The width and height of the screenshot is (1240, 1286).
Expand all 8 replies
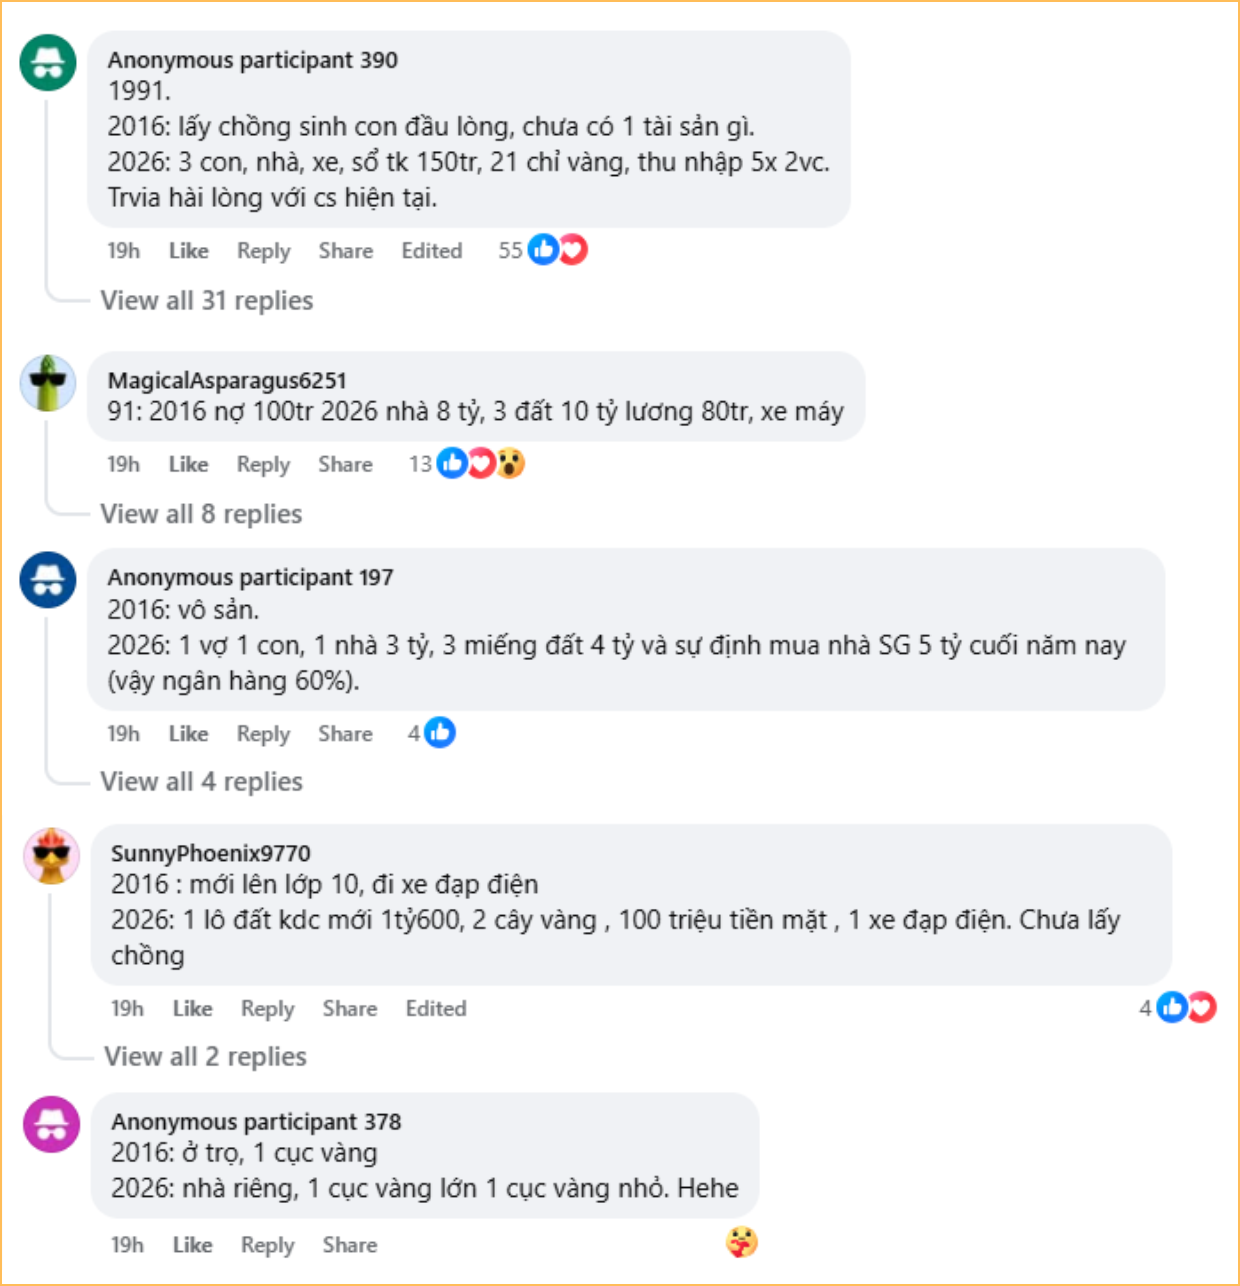[x=201, y=514]
